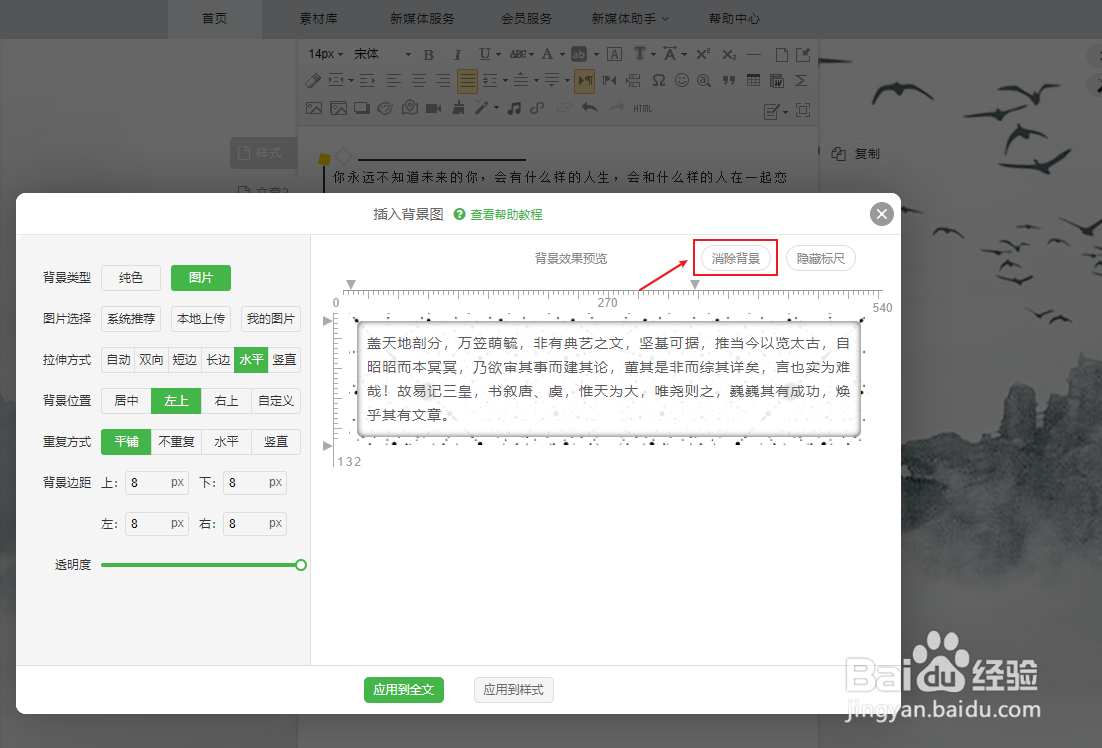Click 隐藏标尺 button

coord(820,258)
